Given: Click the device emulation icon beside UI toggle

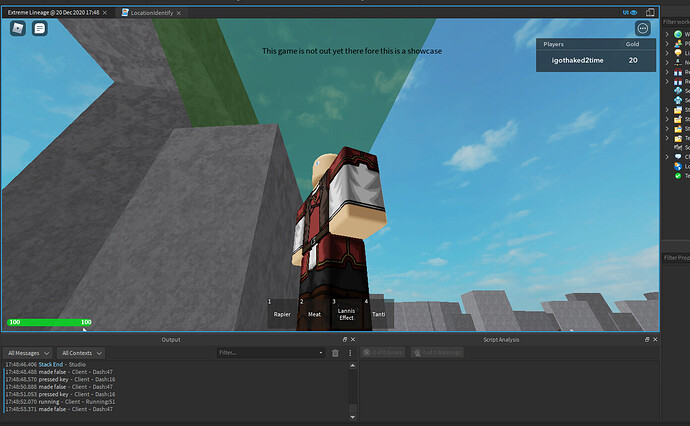Looking at the screenshot, I should point(650,12).
